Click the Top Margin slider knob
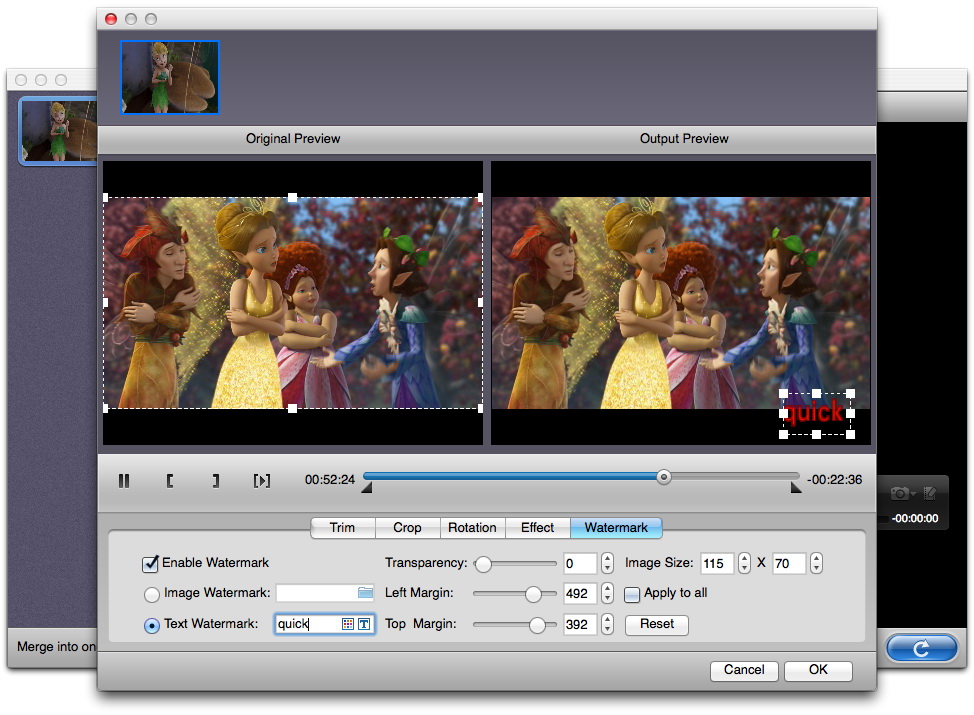974x715 pixels. coord(537,625)
